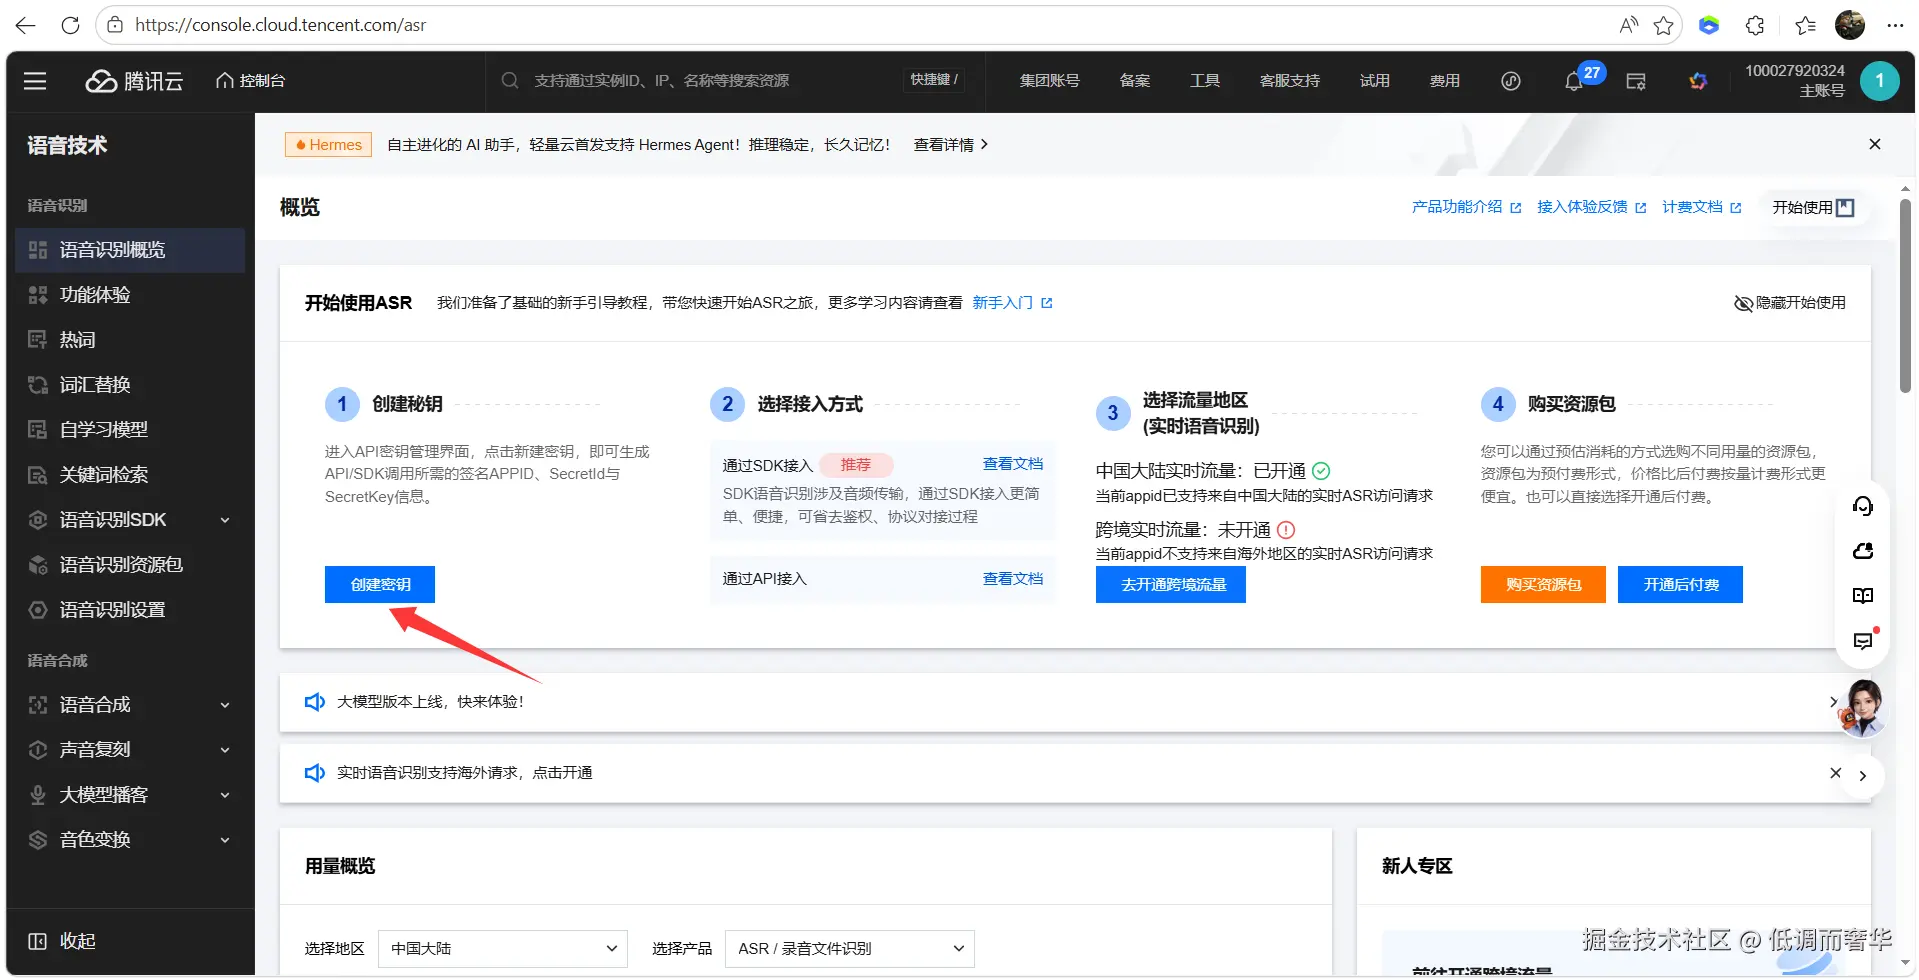The width and height of the screenshot is (1919, 980).
Task: Add this page to favorites with the star
Action: click(x=1664, y=25)
